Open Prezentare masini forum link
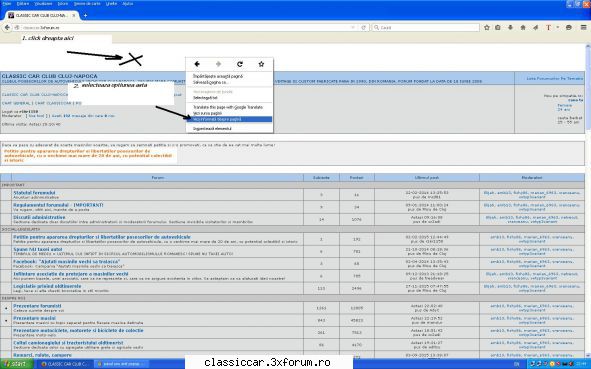 34,318
